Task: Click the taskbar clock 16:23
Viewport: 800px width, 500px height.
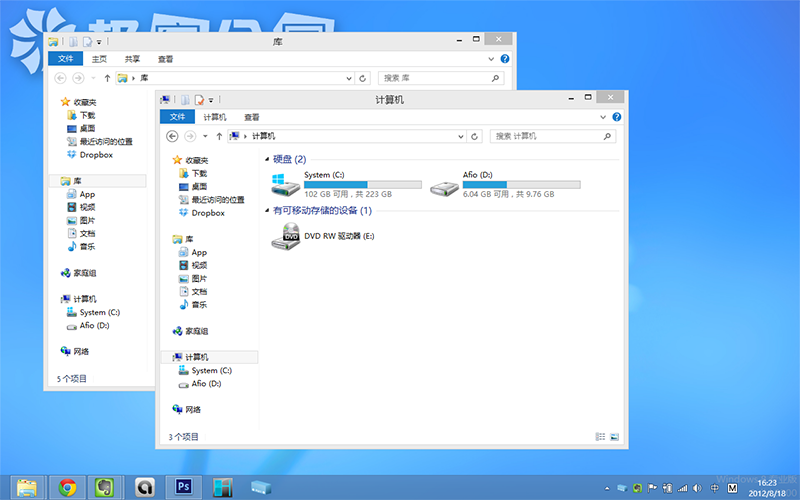Action: tap(767, 483)
